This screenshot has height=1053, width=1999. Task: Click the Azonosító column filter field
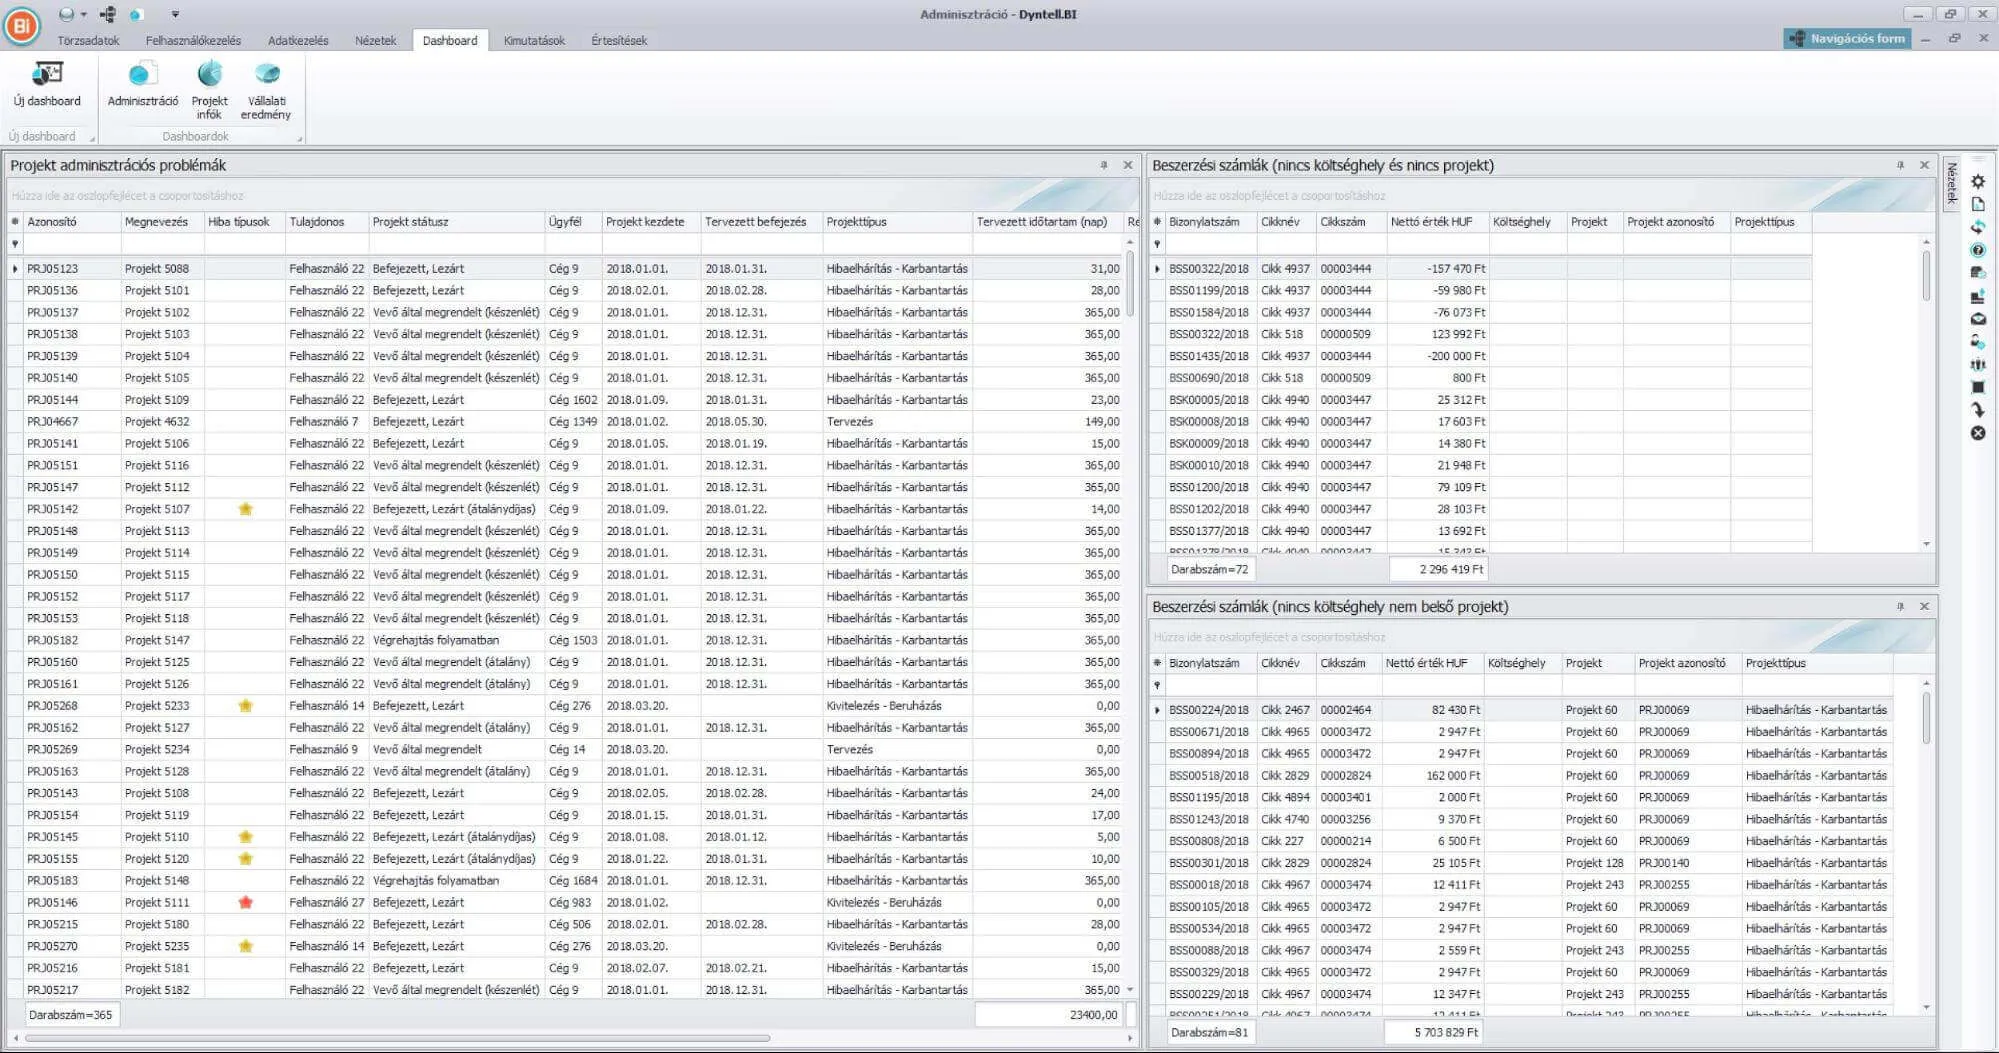(x=70, y=244)
